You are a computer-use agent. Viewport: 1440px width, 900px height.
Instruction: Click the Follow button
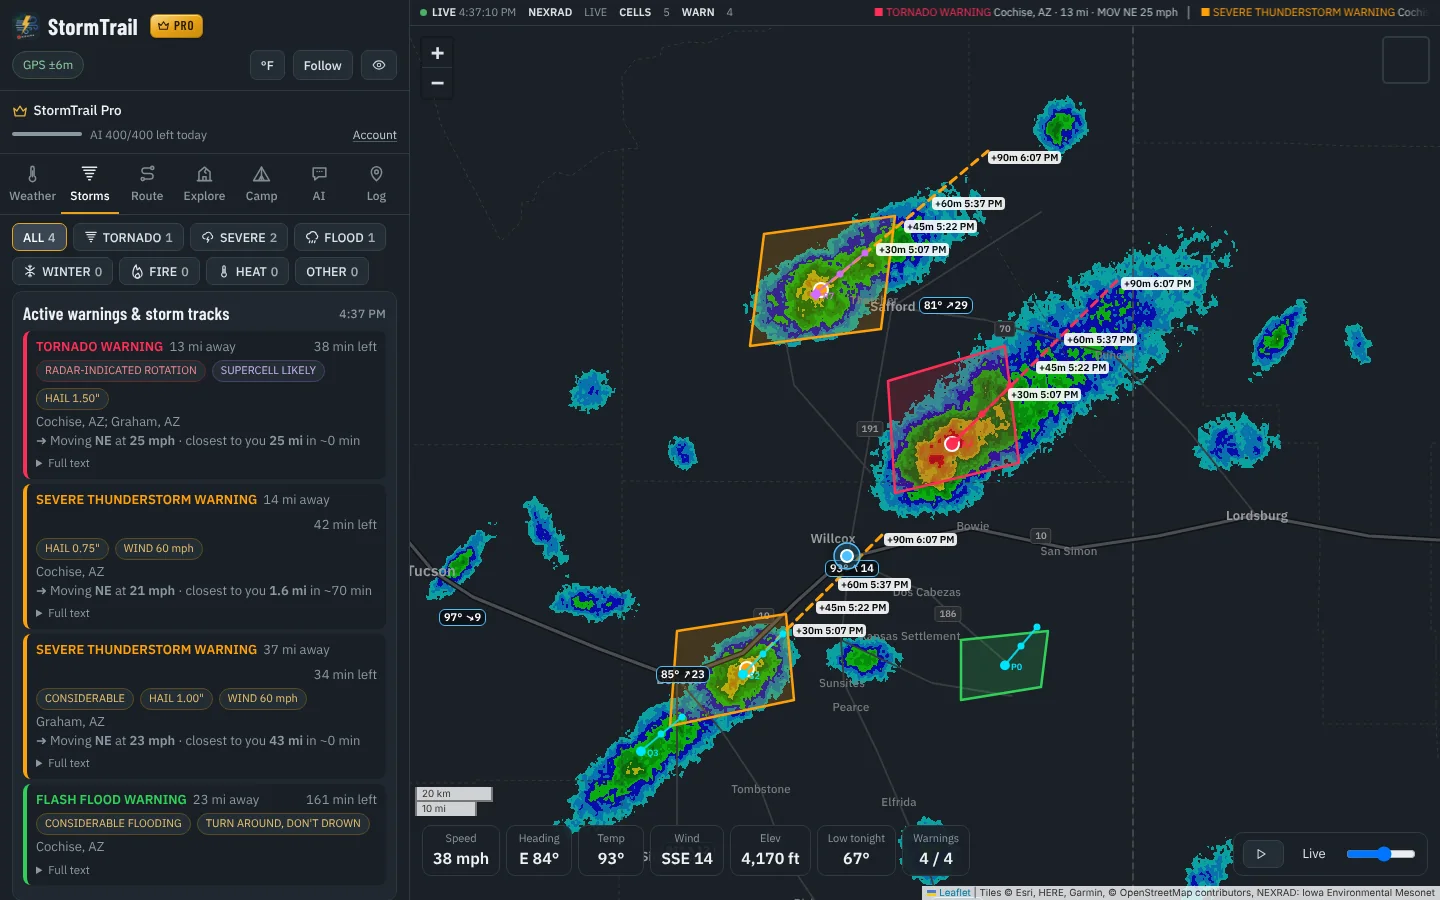coord(322,65)
